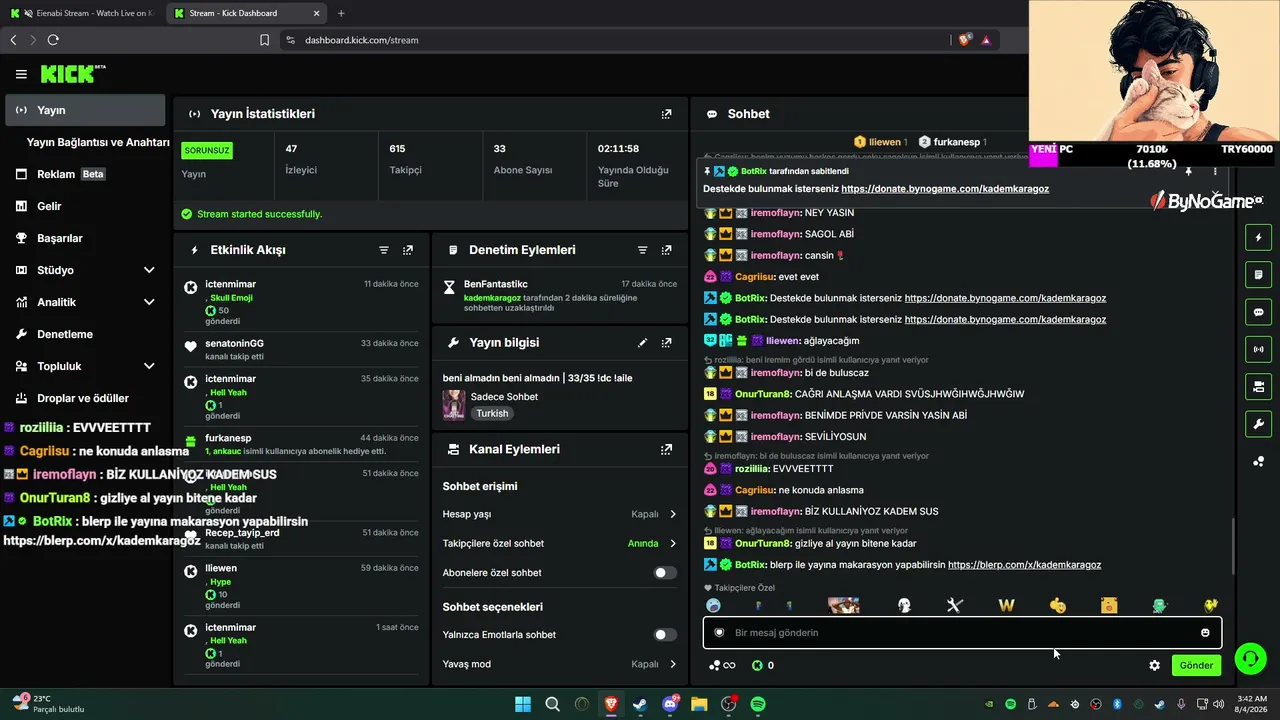The image size is (1280, 720).
Task: Pop out the Kanal Eylemleri panel
Action: tap(666, 450)
